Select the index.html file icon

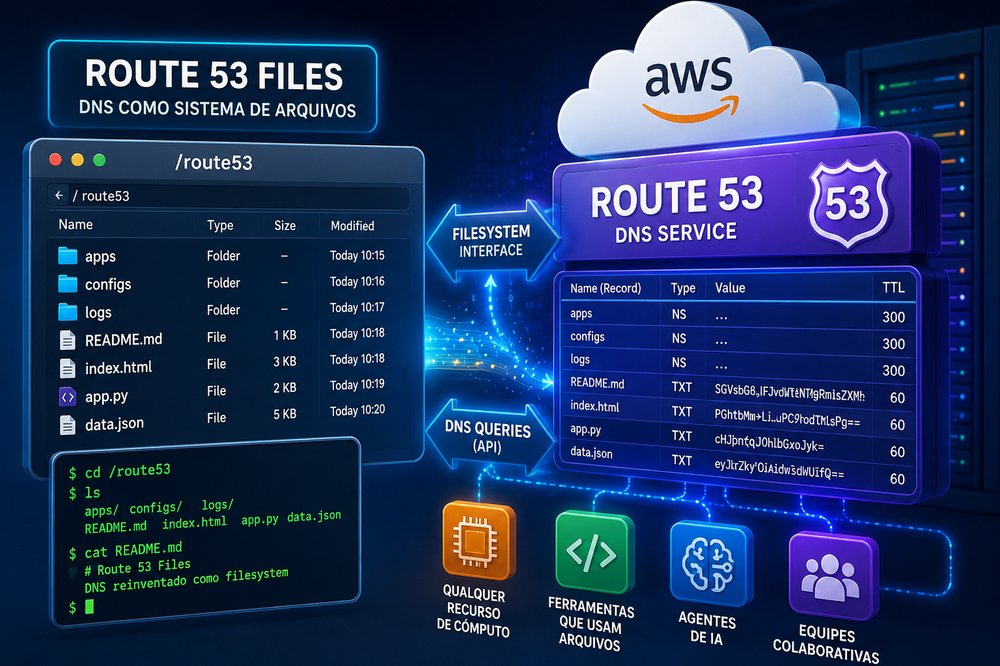[x=68, y=368]
